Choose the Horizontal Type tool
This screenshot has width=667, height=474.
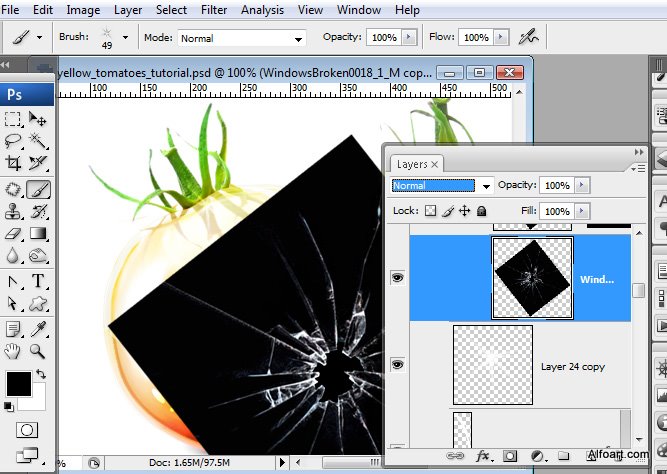click(38, 281)
